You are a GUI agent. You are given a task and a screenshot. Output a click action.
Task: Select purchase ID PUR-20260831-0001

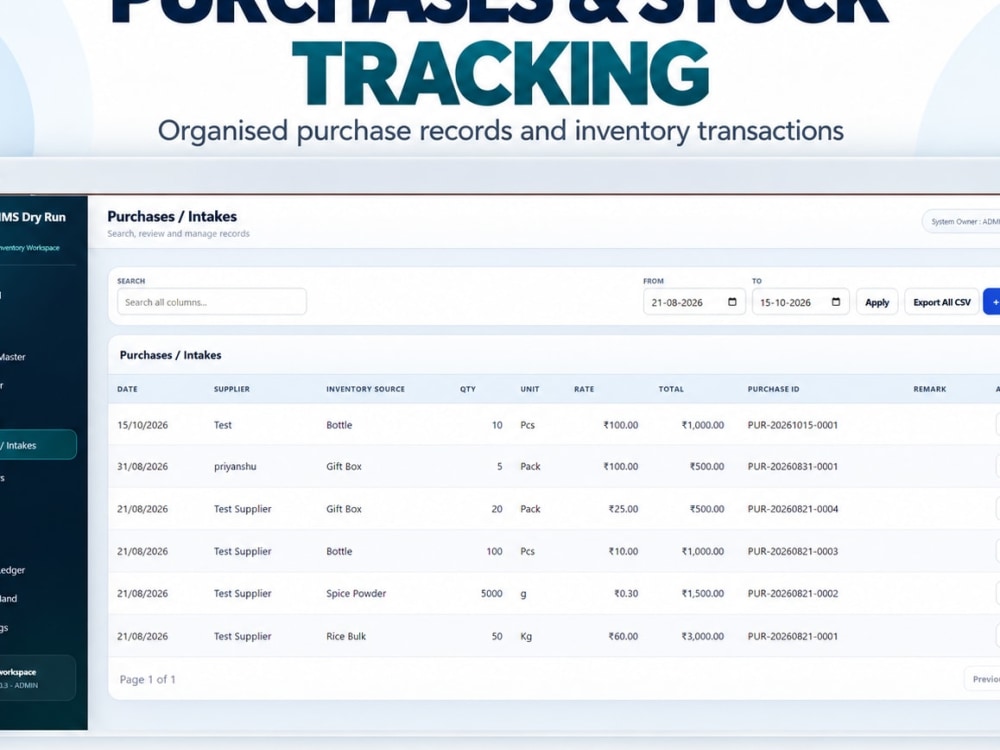(x=793, y=466)
